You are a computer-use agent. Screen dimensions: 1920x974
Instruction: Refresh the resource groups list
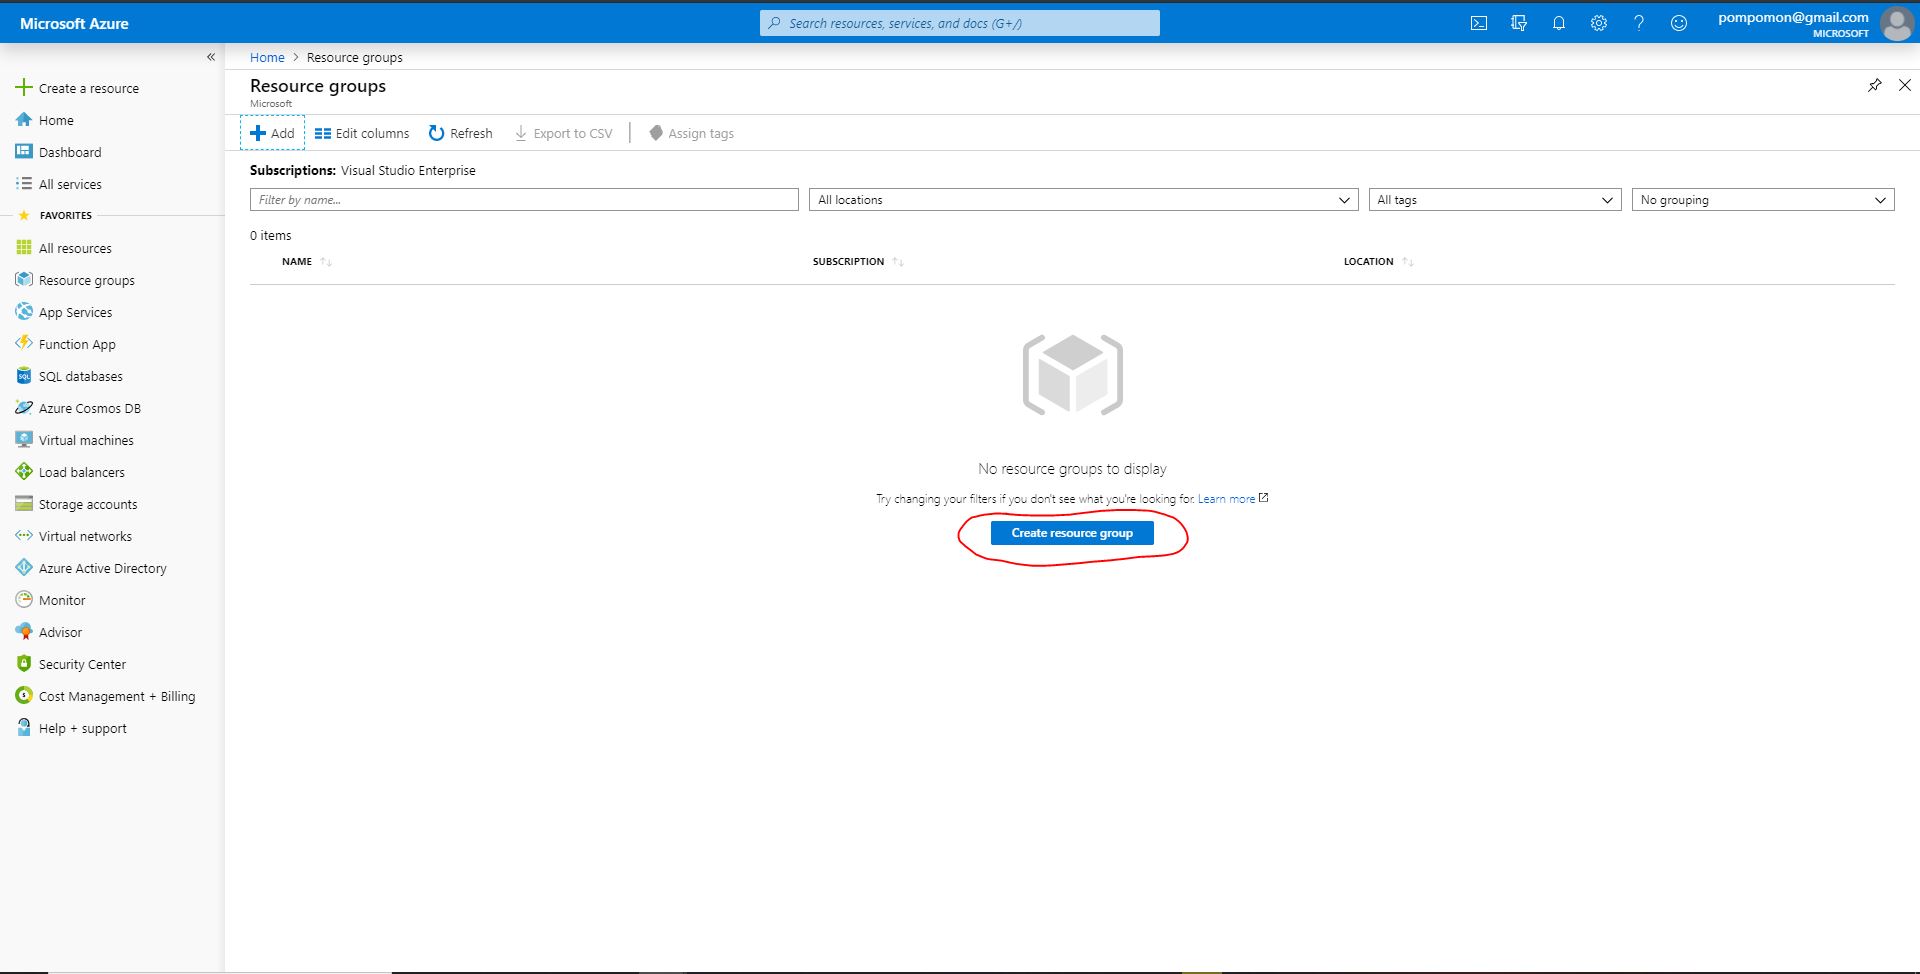pyautogui.click(x=461, y=133)
